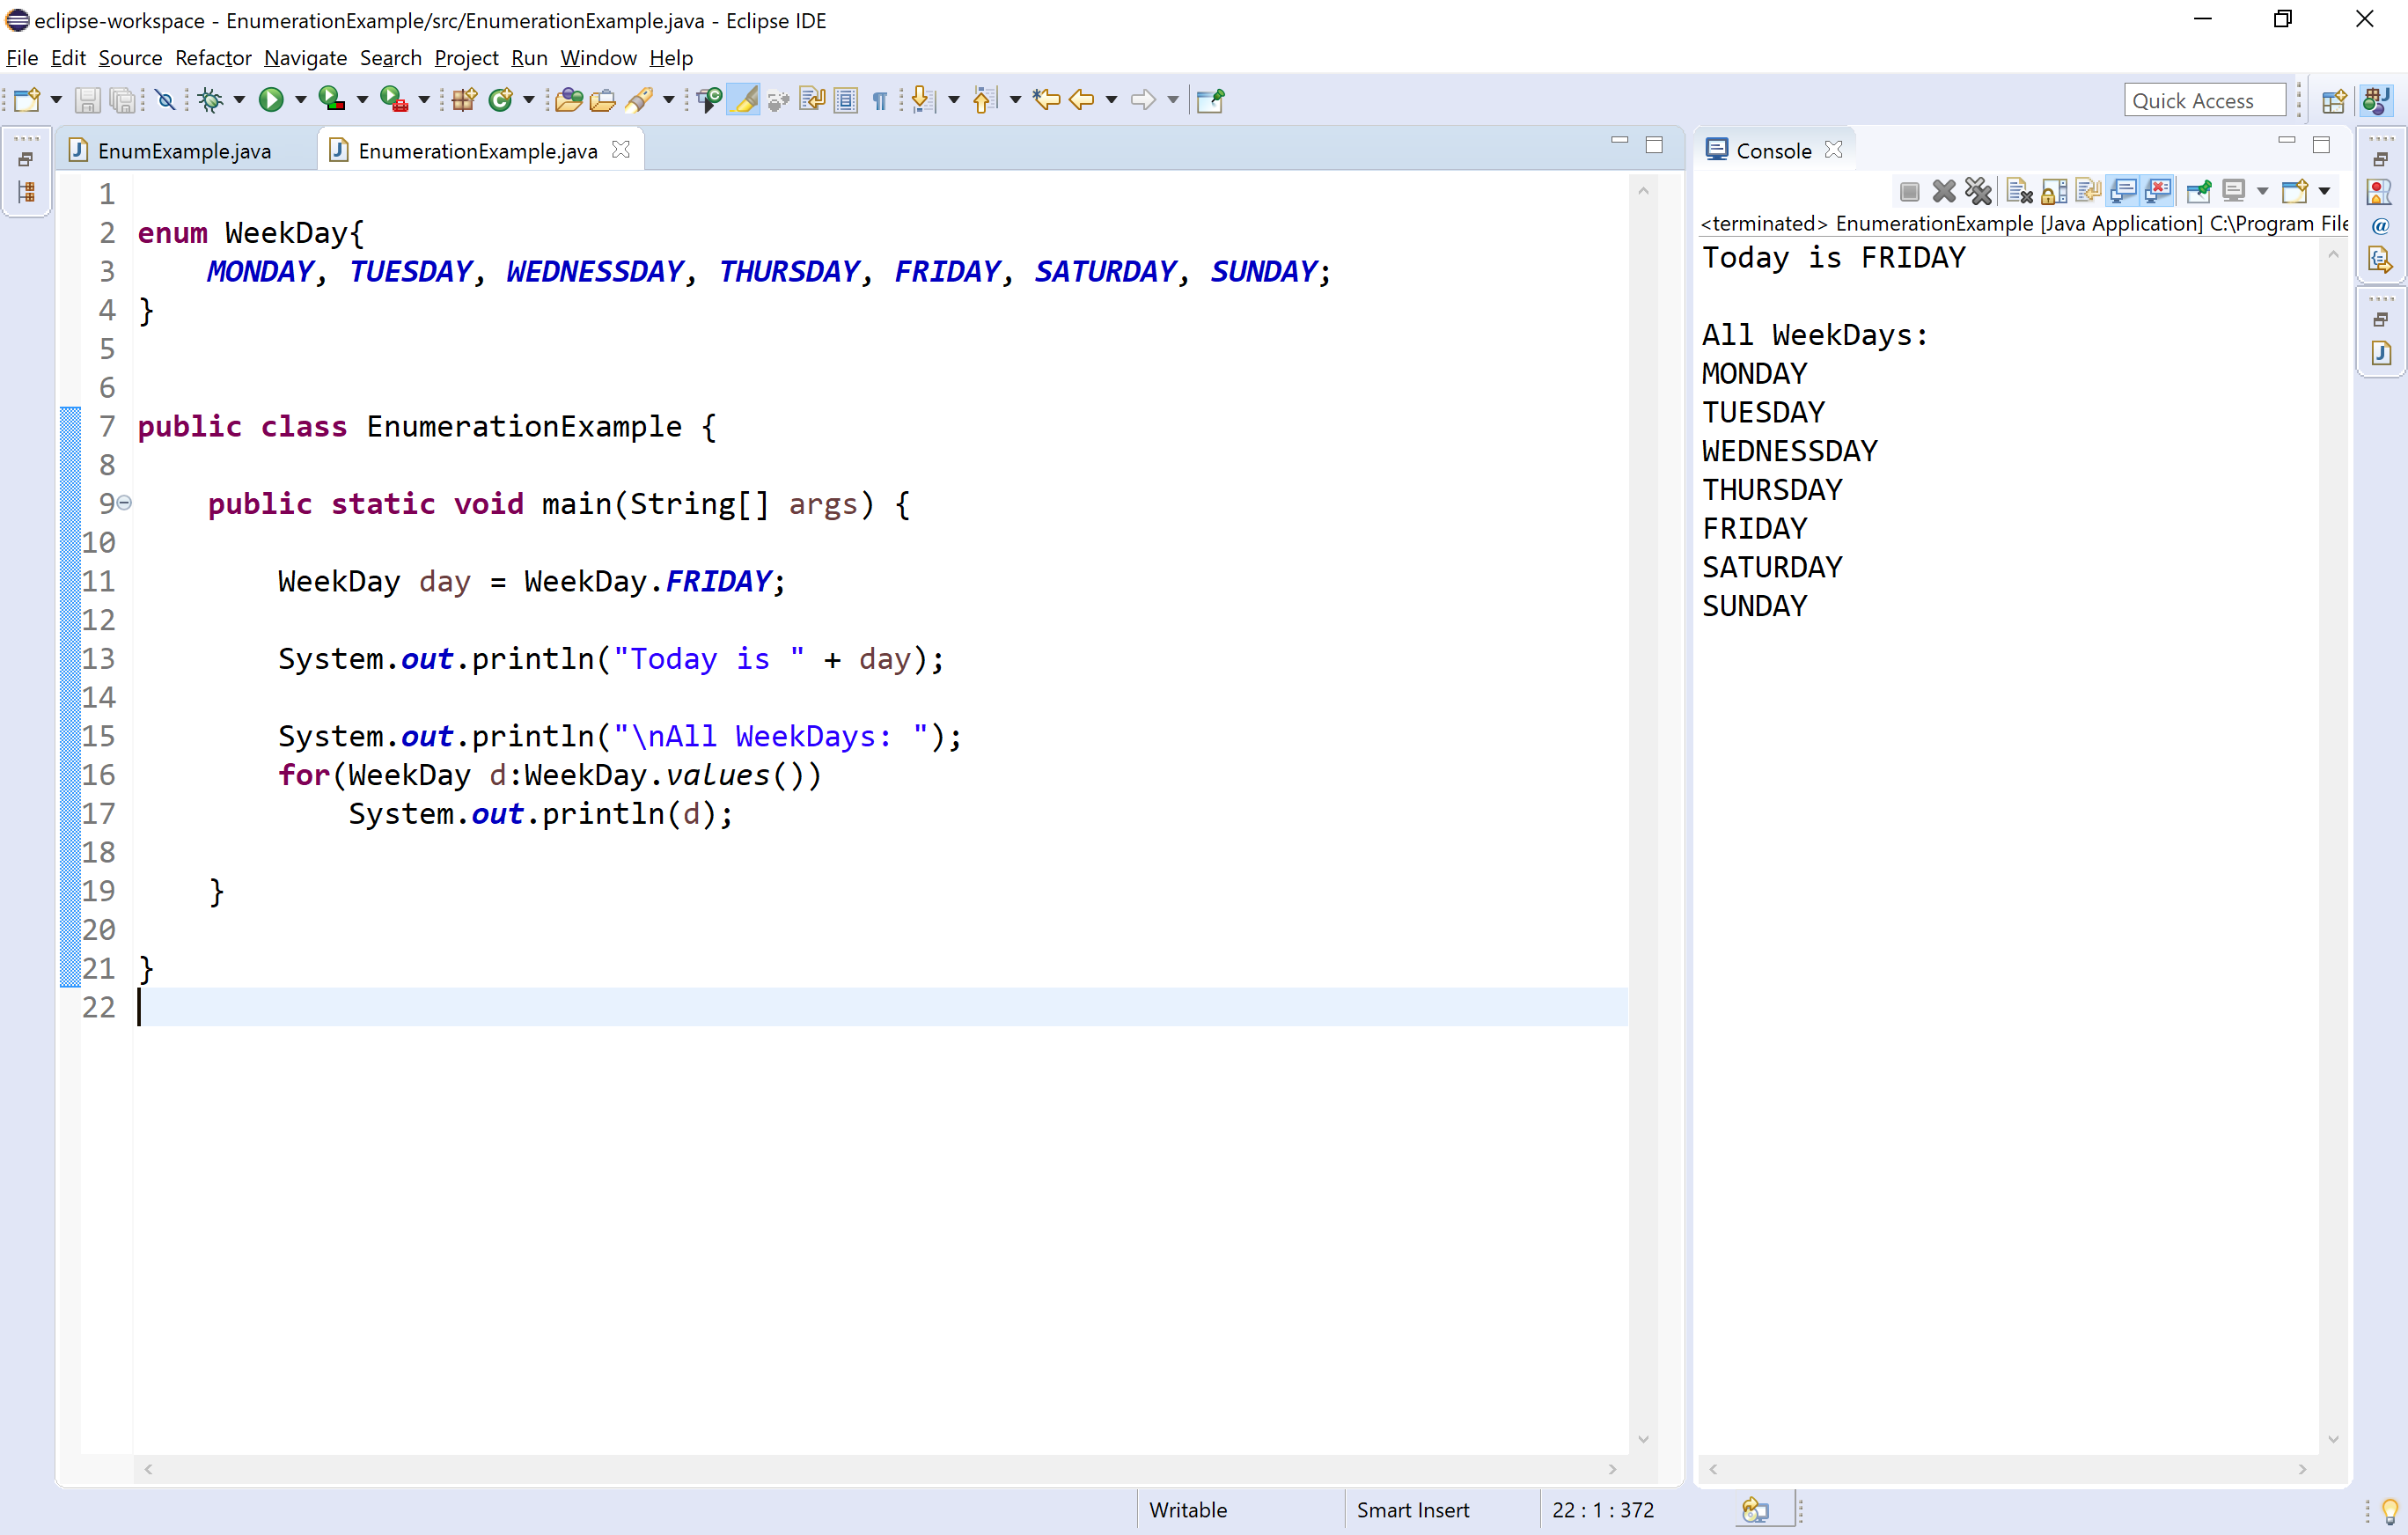This screenshot has width=2408, height=1535.
Task: Open the Debug tool in the toolbar
Action: coord(210,99)
